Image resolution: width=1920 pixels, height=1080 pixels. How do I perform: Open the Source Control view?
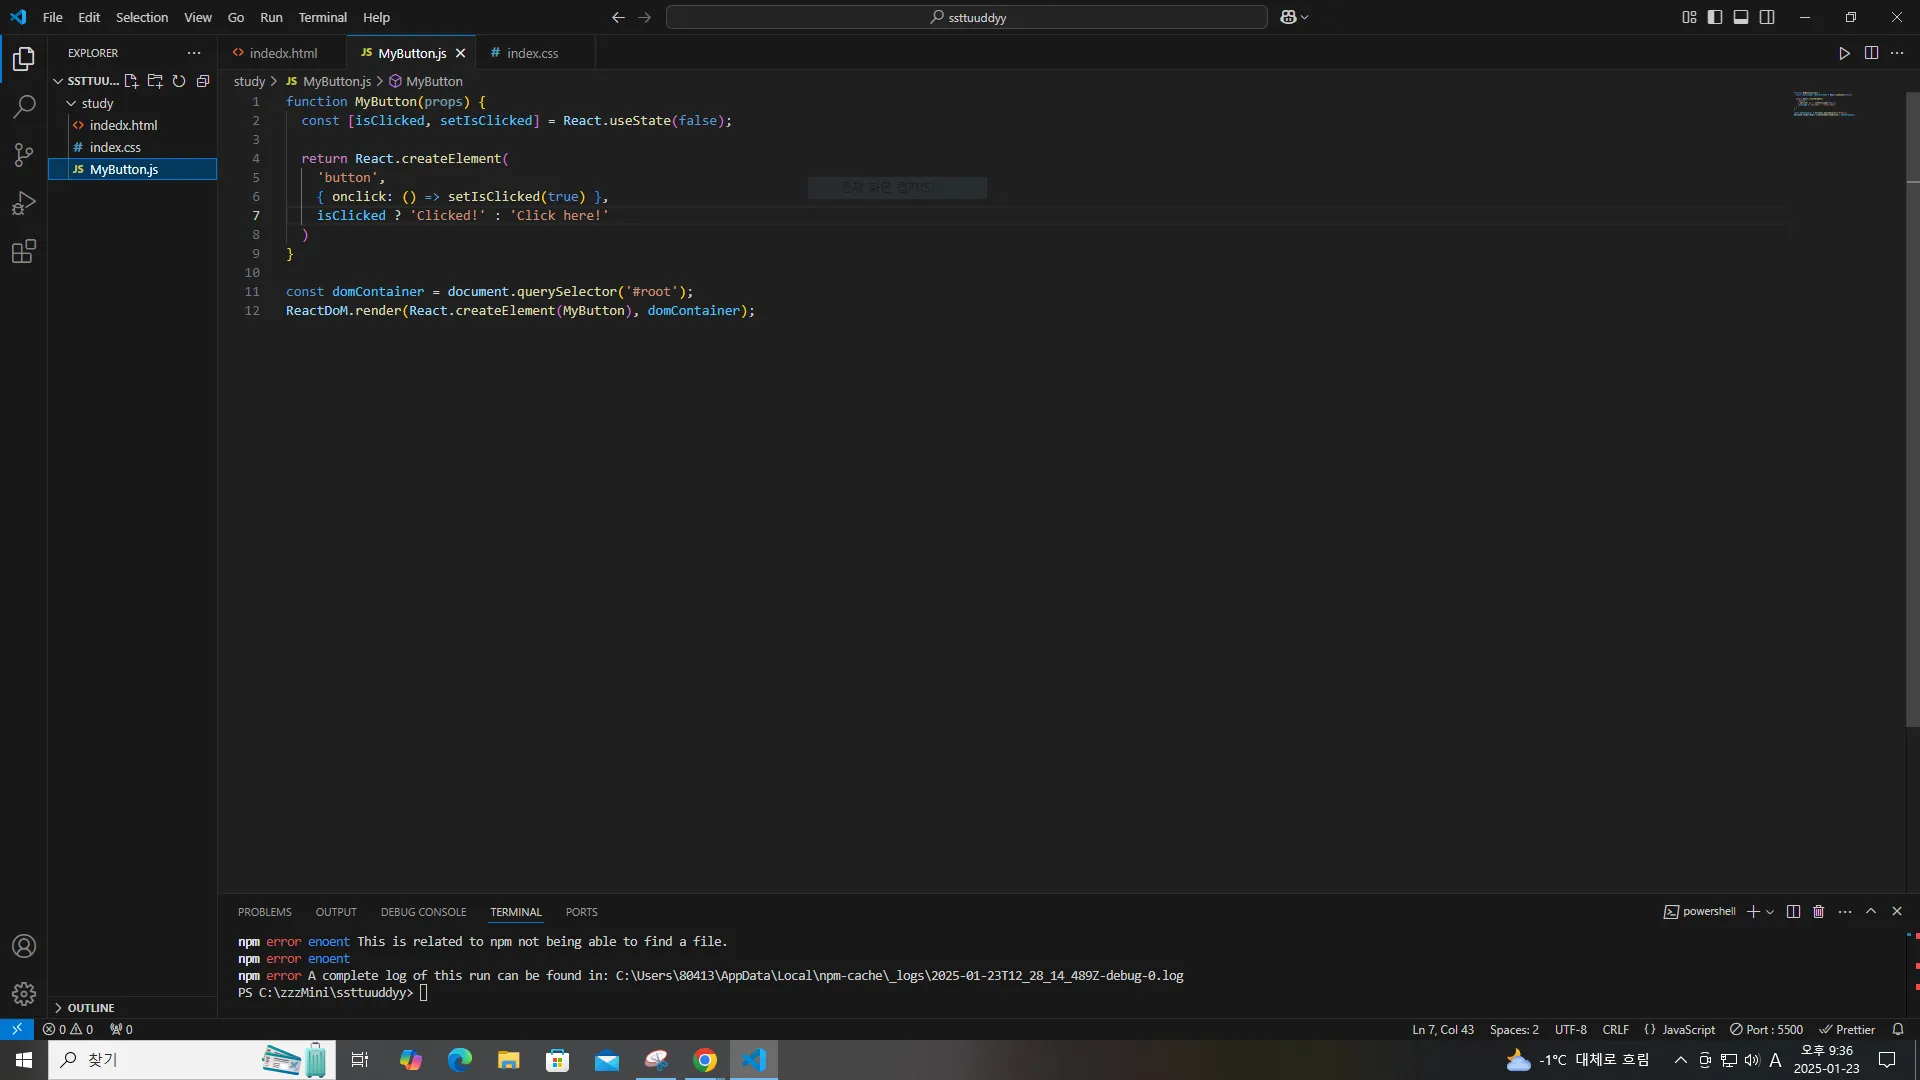click(24, 155)
